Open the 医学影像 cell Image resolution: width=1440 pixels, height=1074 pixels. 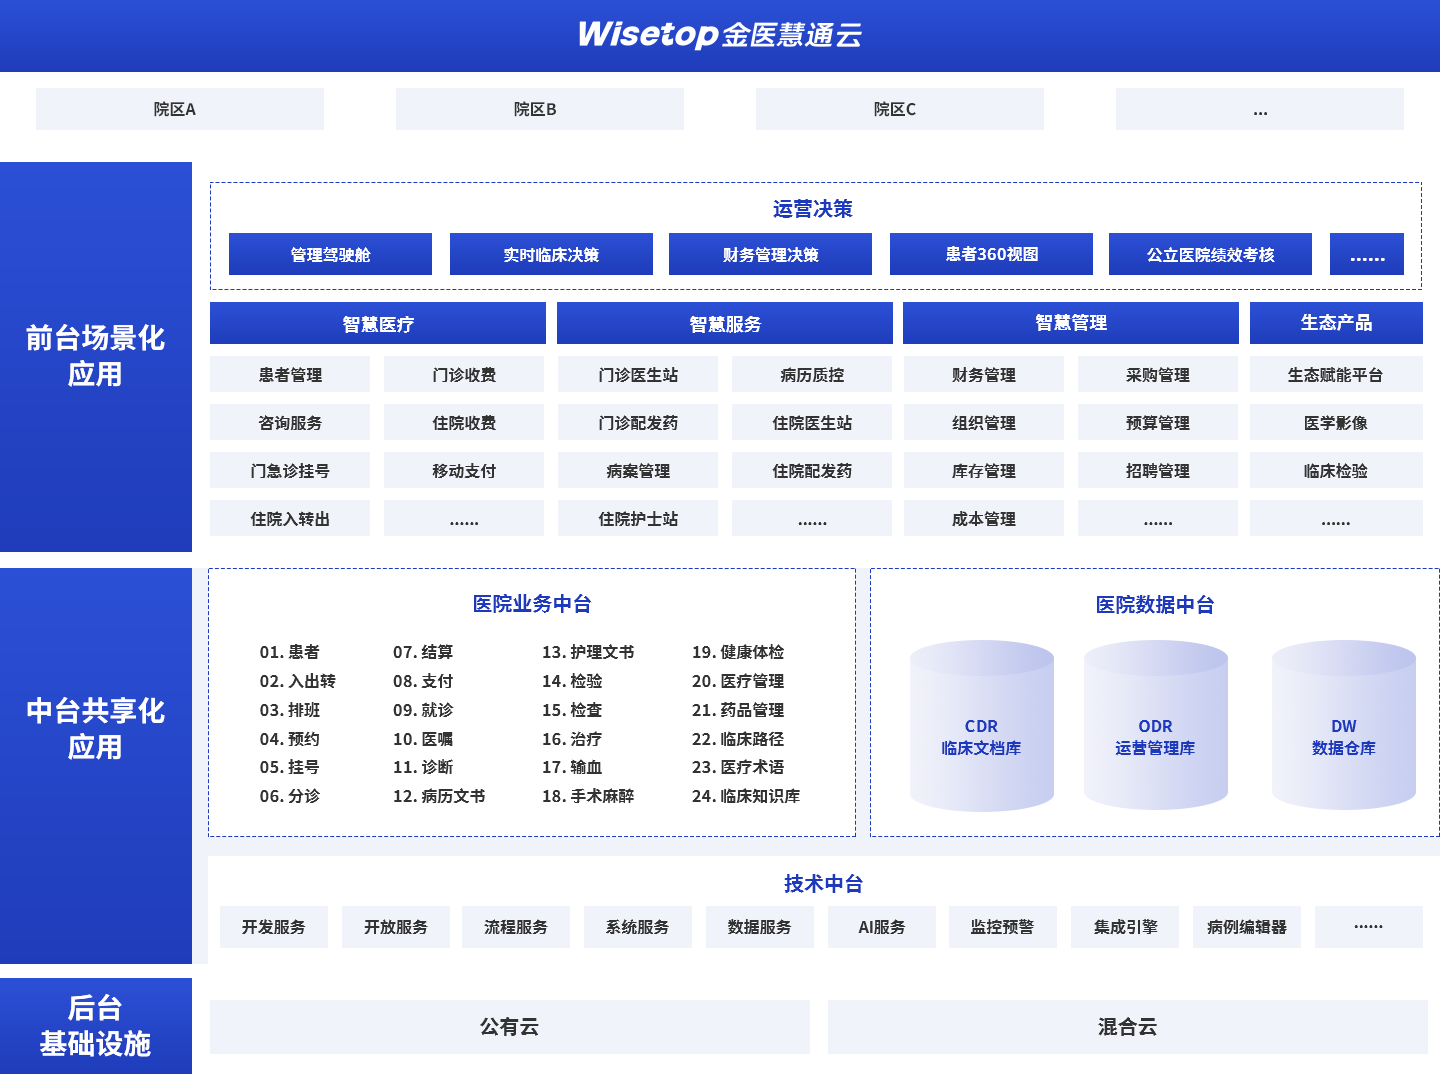1336,422
